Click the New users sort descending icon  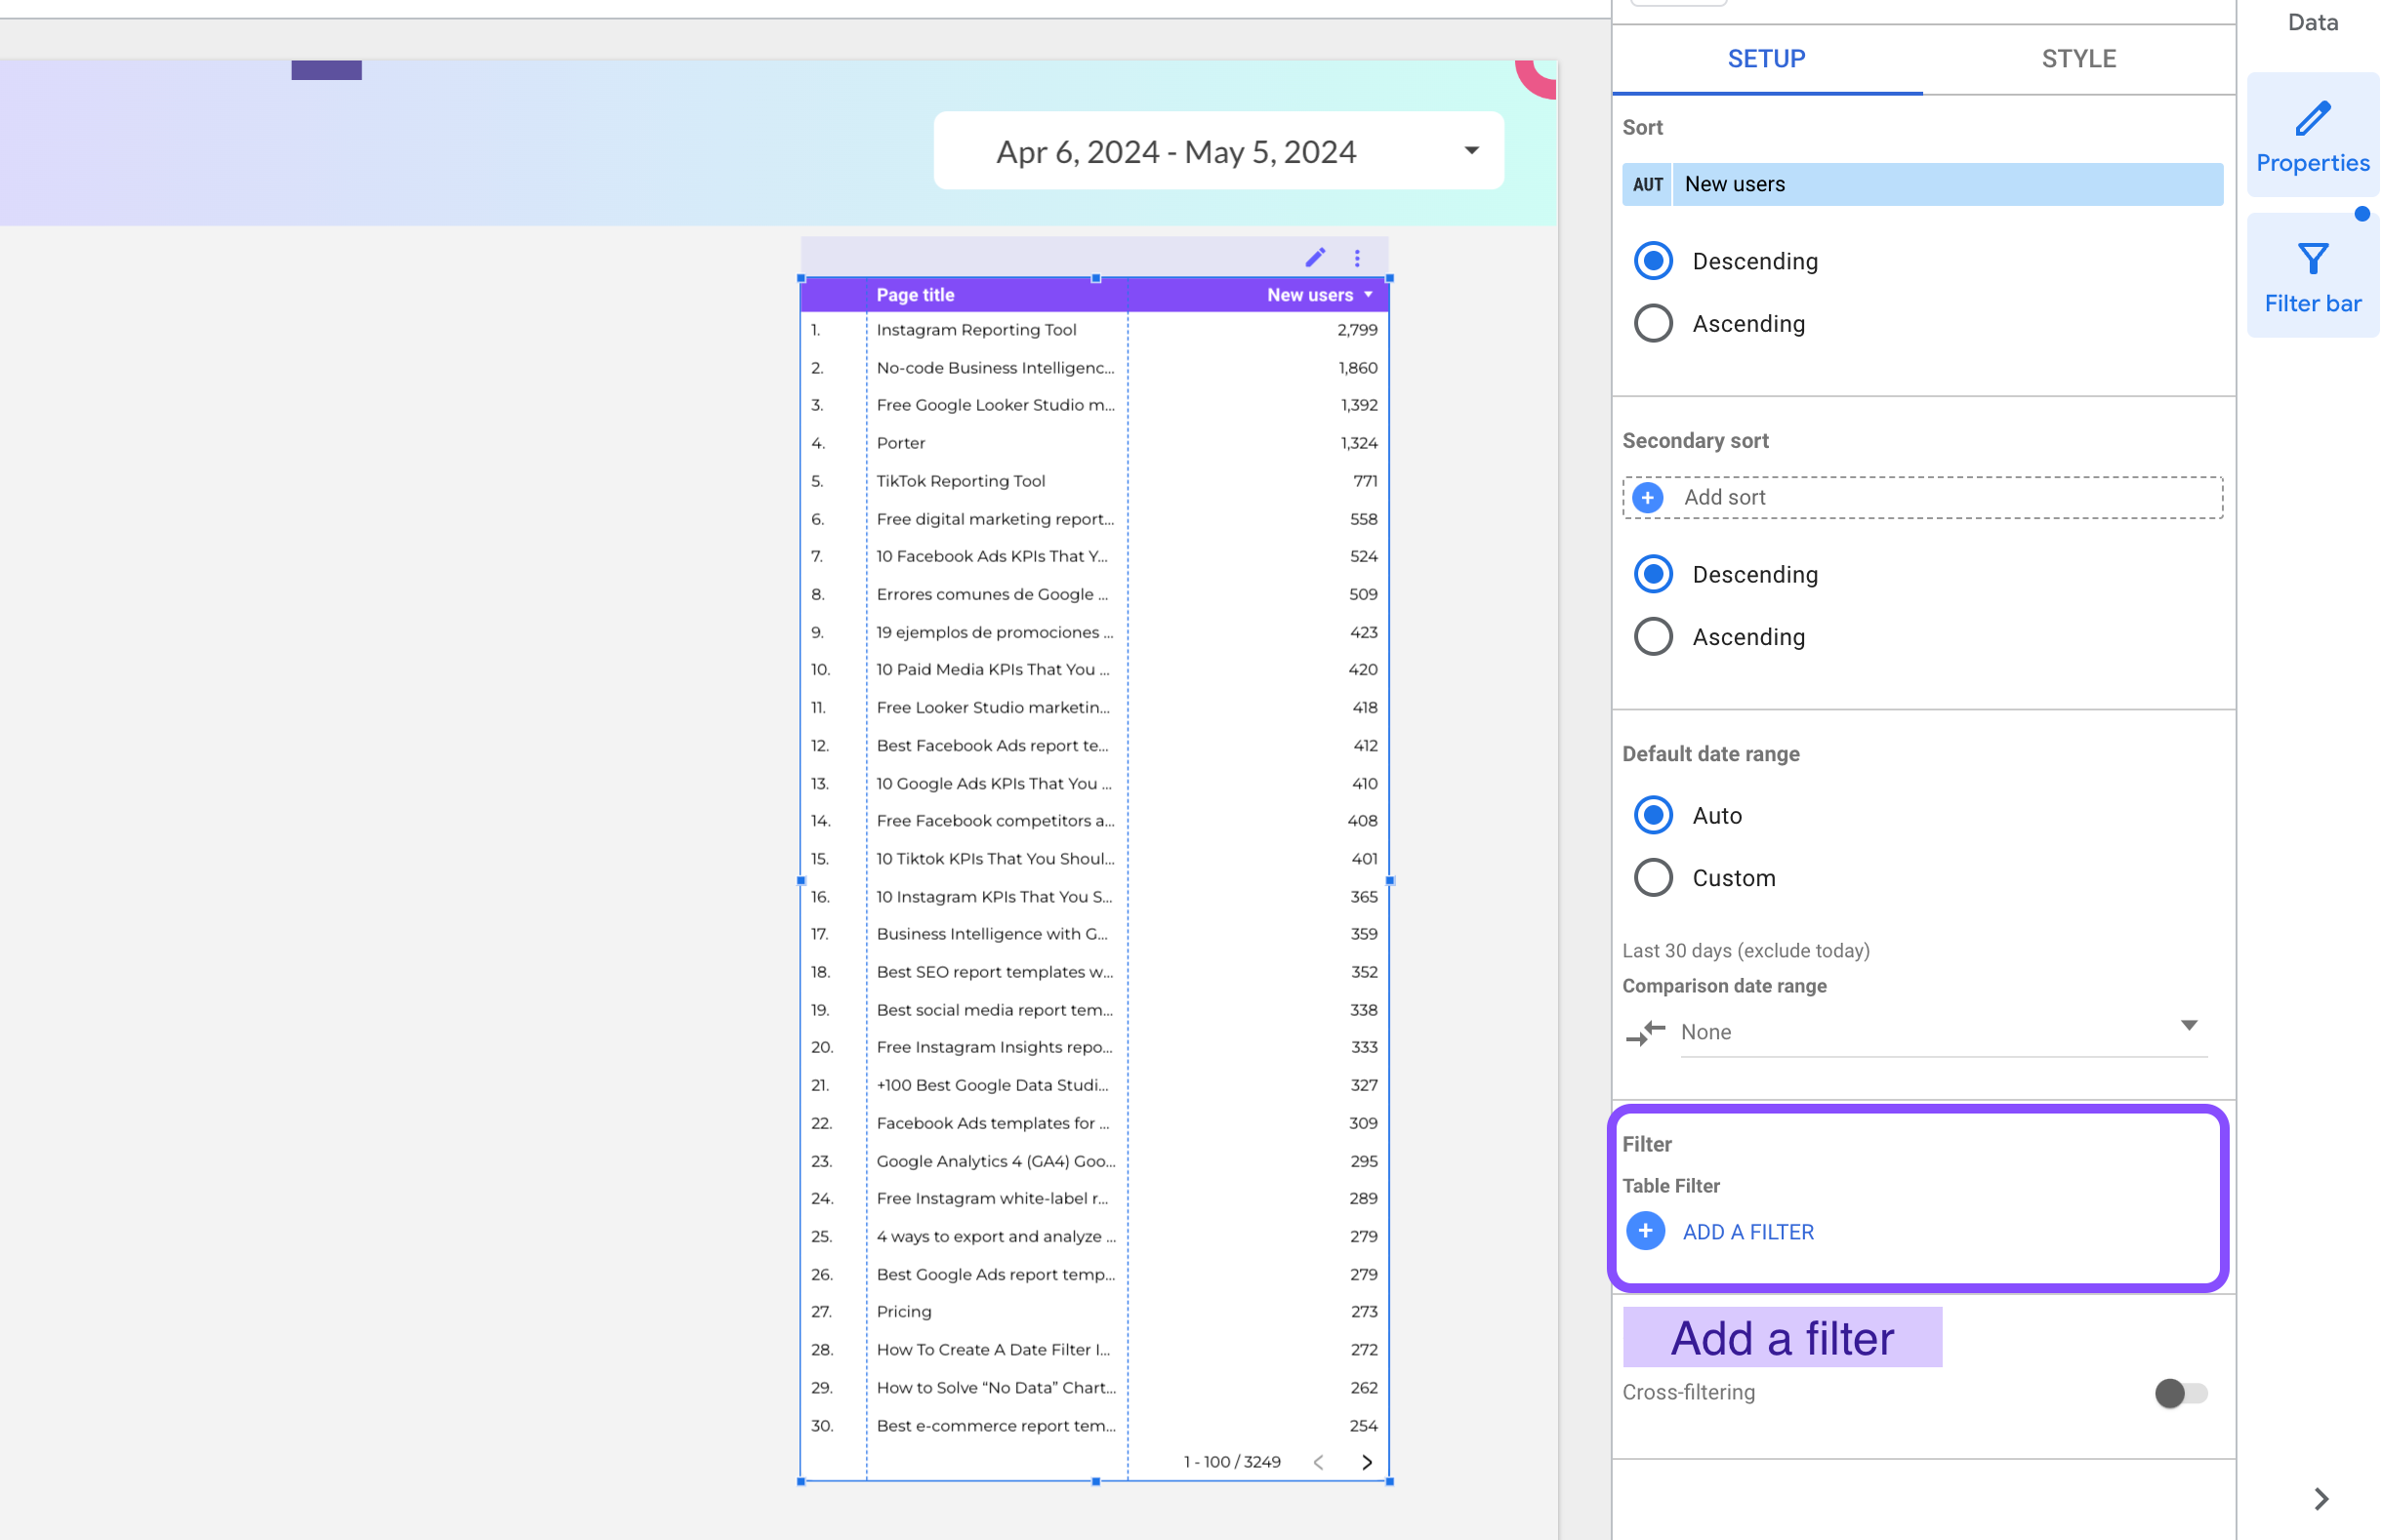(x=1368, y=294)
